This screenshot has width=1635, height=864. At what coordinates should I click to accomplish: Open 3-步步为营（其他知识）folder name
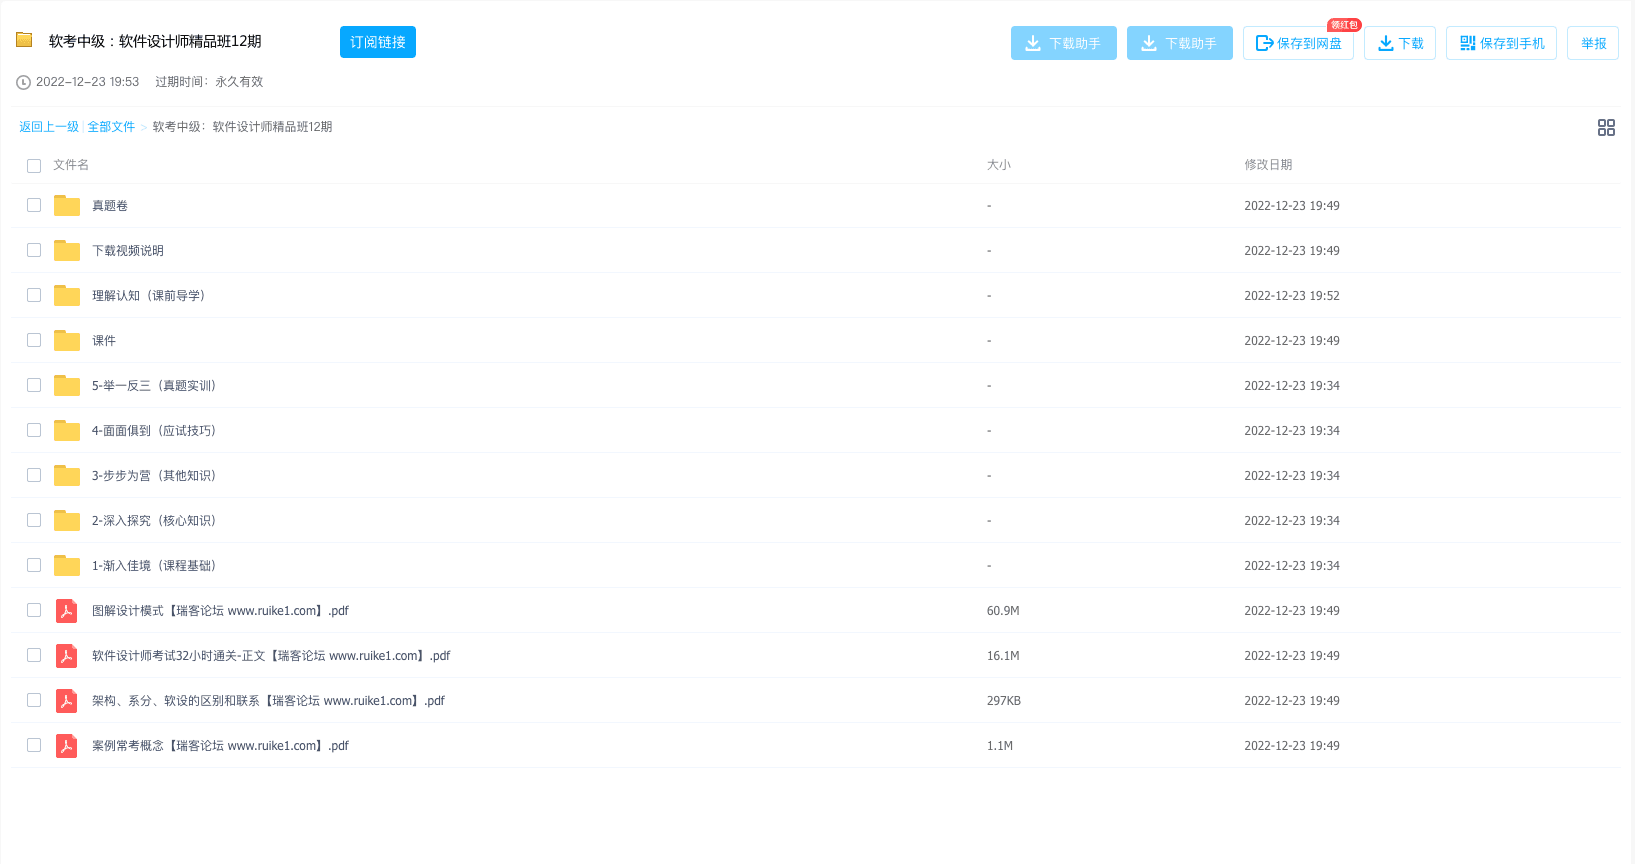point(154,475)
